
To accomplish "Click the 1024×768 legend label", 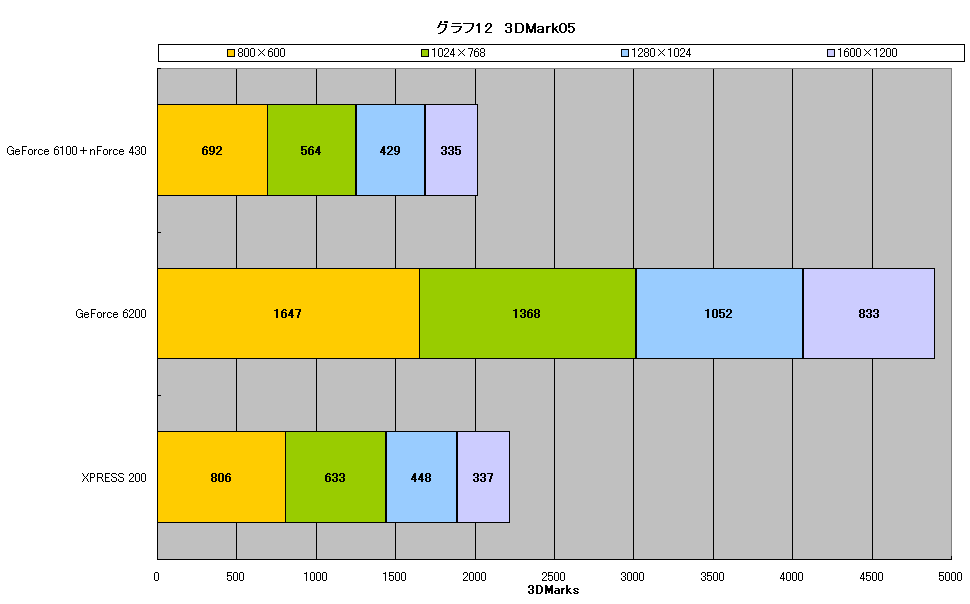I will (458, 53).
